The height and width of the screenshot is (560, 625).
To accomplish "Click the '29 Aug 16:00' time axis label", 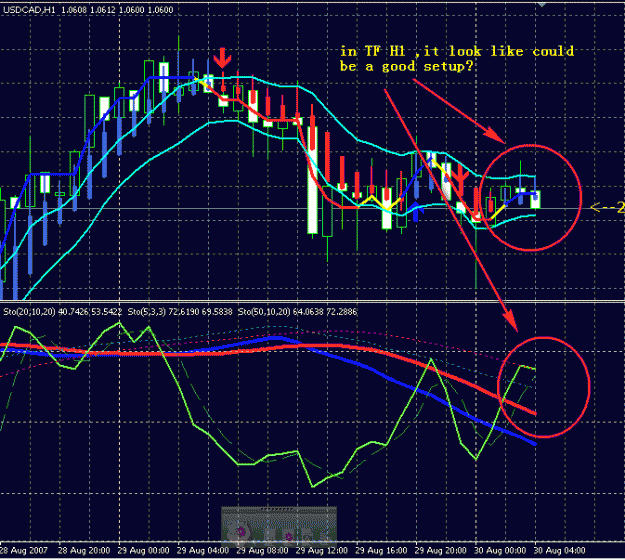I will click(x=381, y=550).
